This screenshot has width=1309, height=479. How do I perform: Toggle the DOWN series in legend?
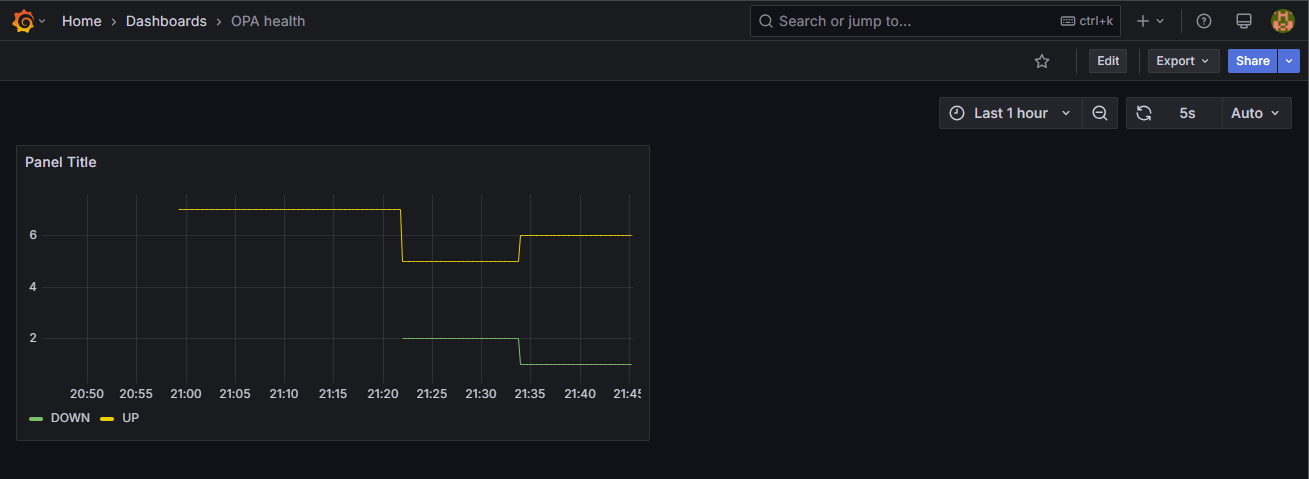pyautogui.click(x=70, y=418)
